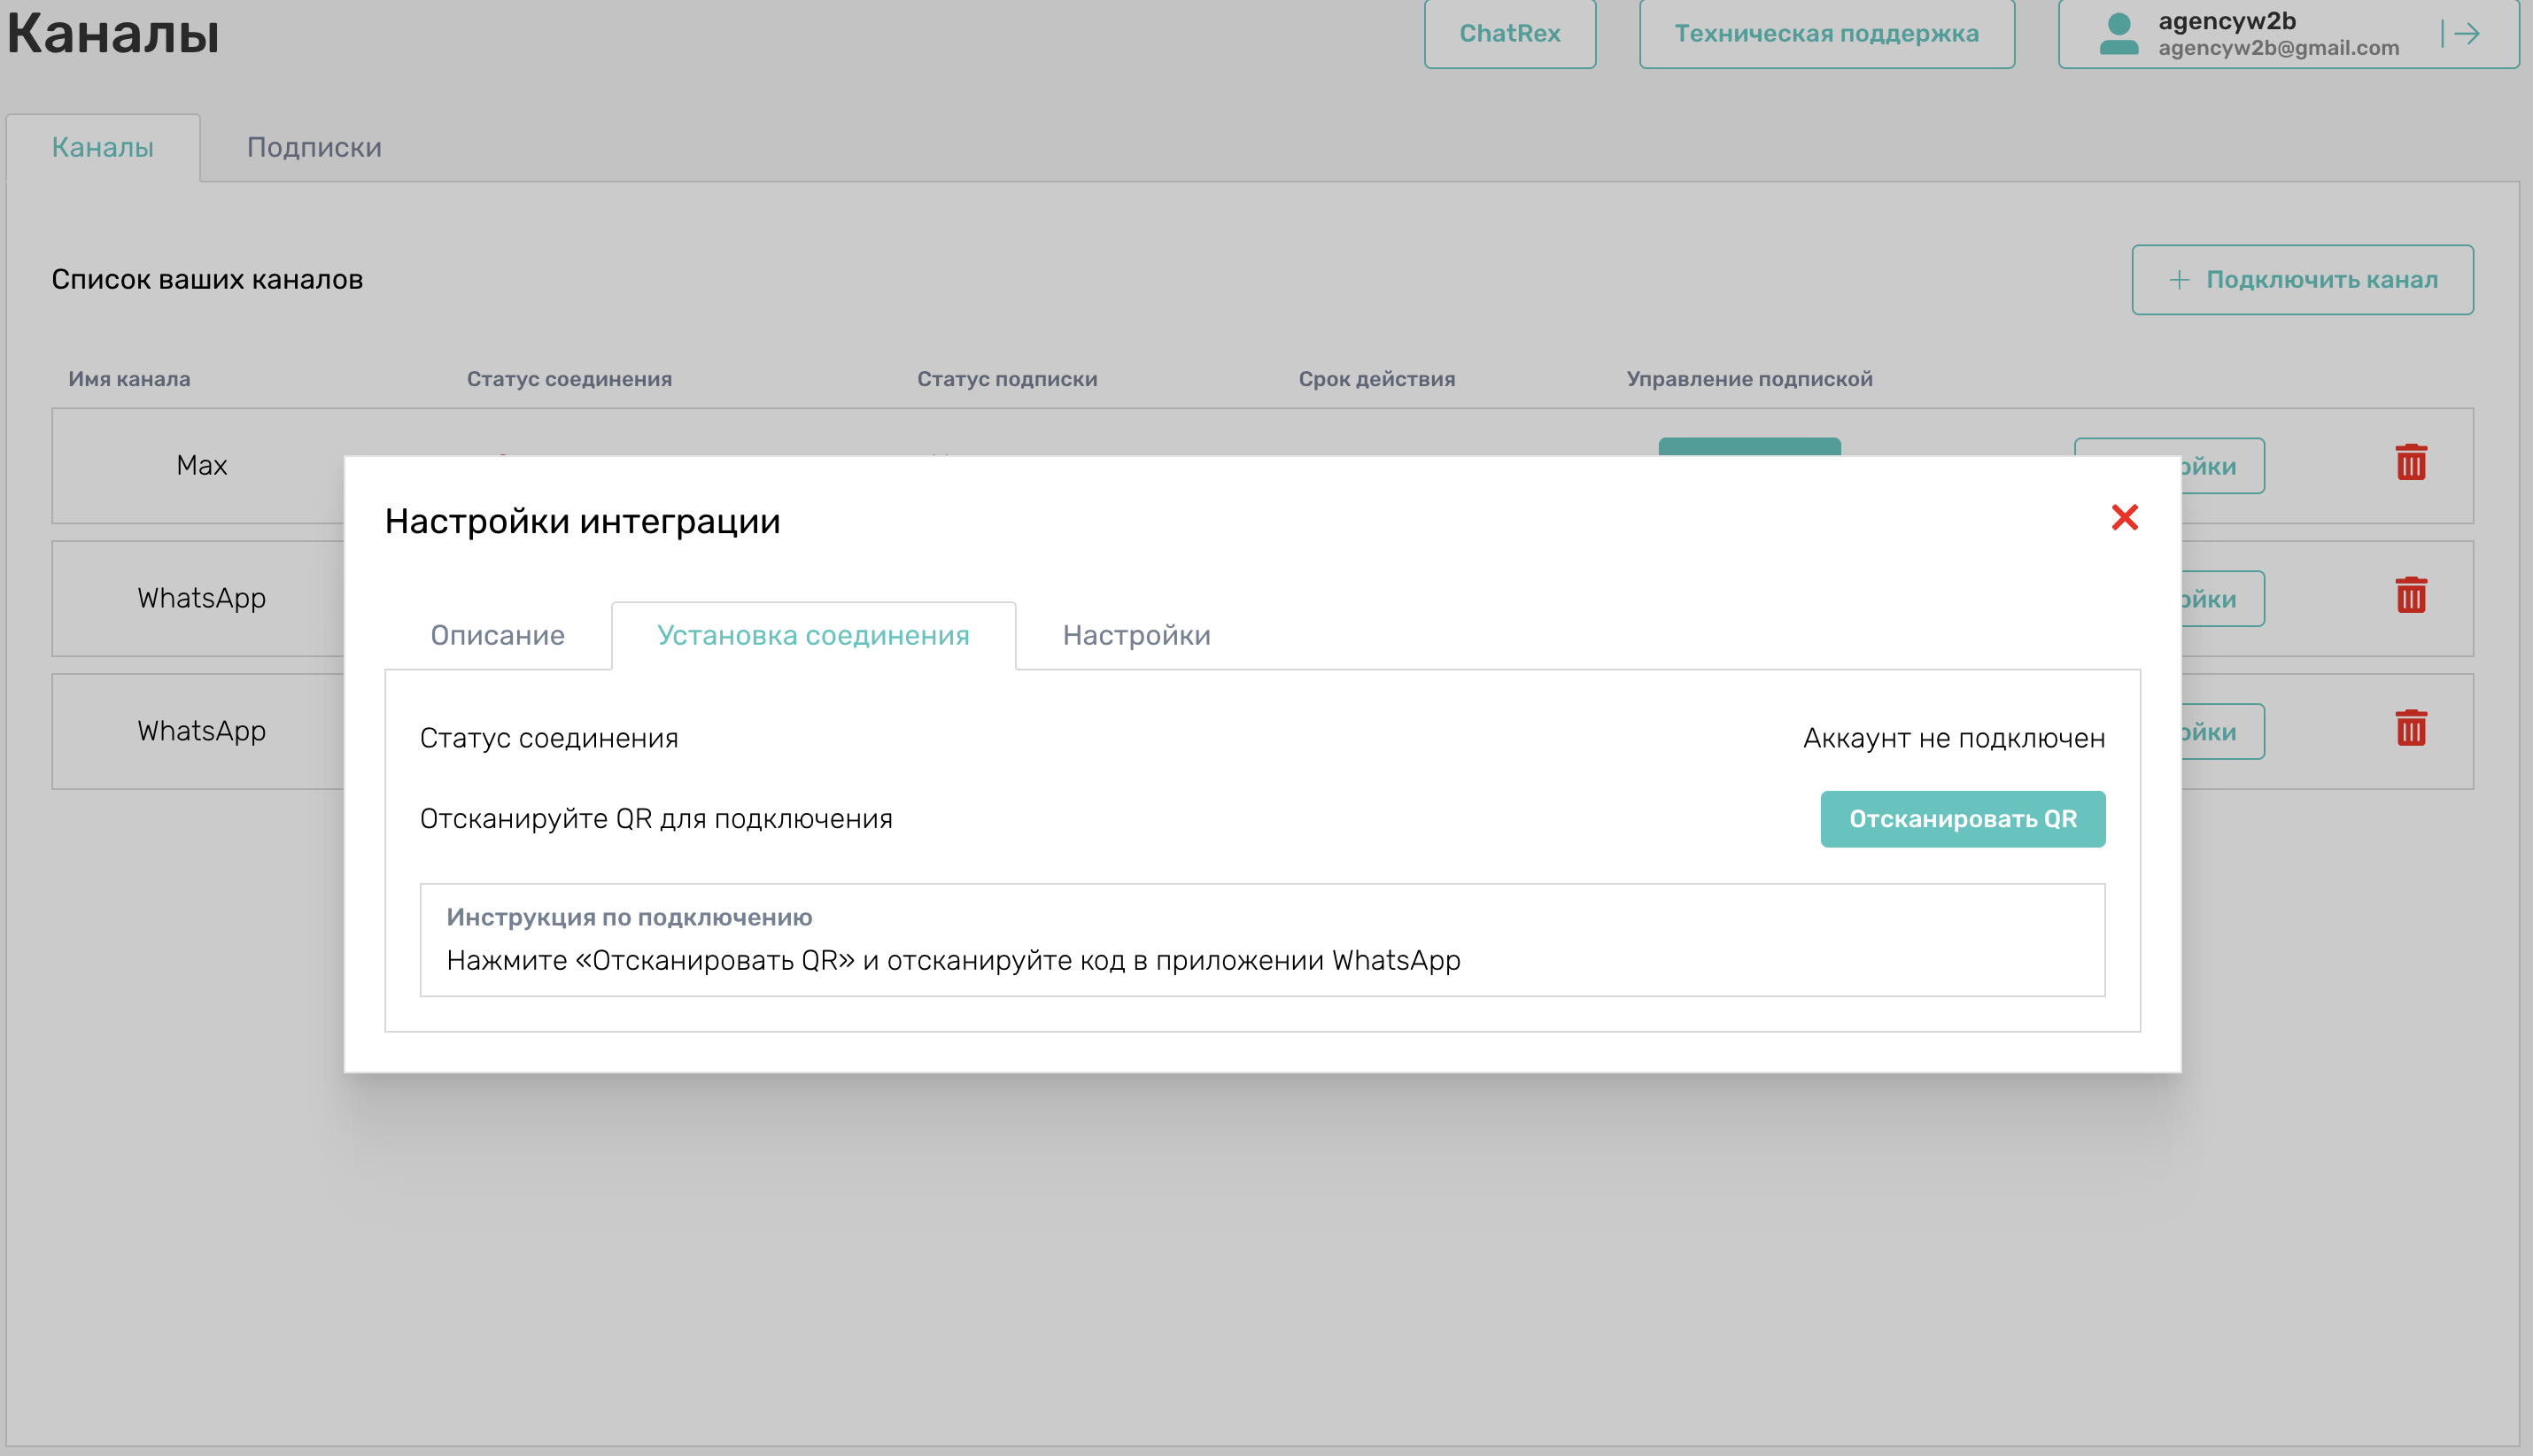Image resolution: width=2533 pixels, height=1456 pixels.
Task: Click the Инструкция по подключению box
Action: [x=1262, y=940]
